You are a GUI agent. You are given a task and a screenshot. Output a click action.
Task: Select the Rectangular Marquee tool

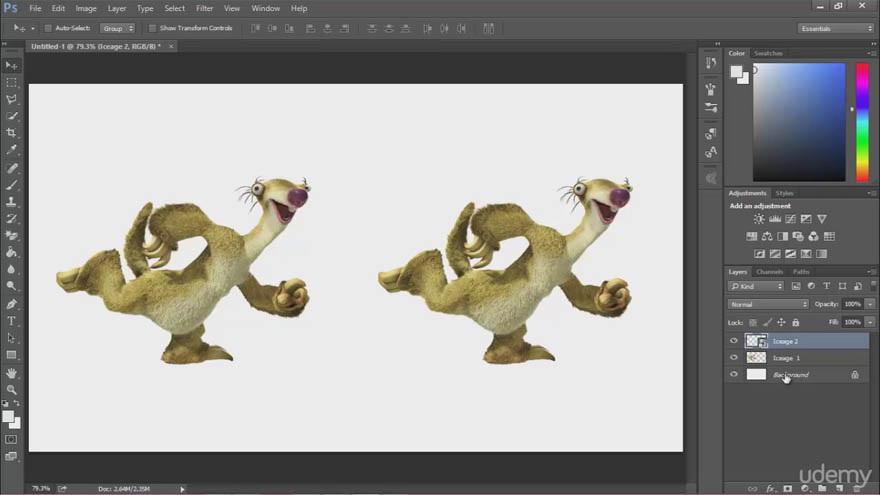[11, 82]
